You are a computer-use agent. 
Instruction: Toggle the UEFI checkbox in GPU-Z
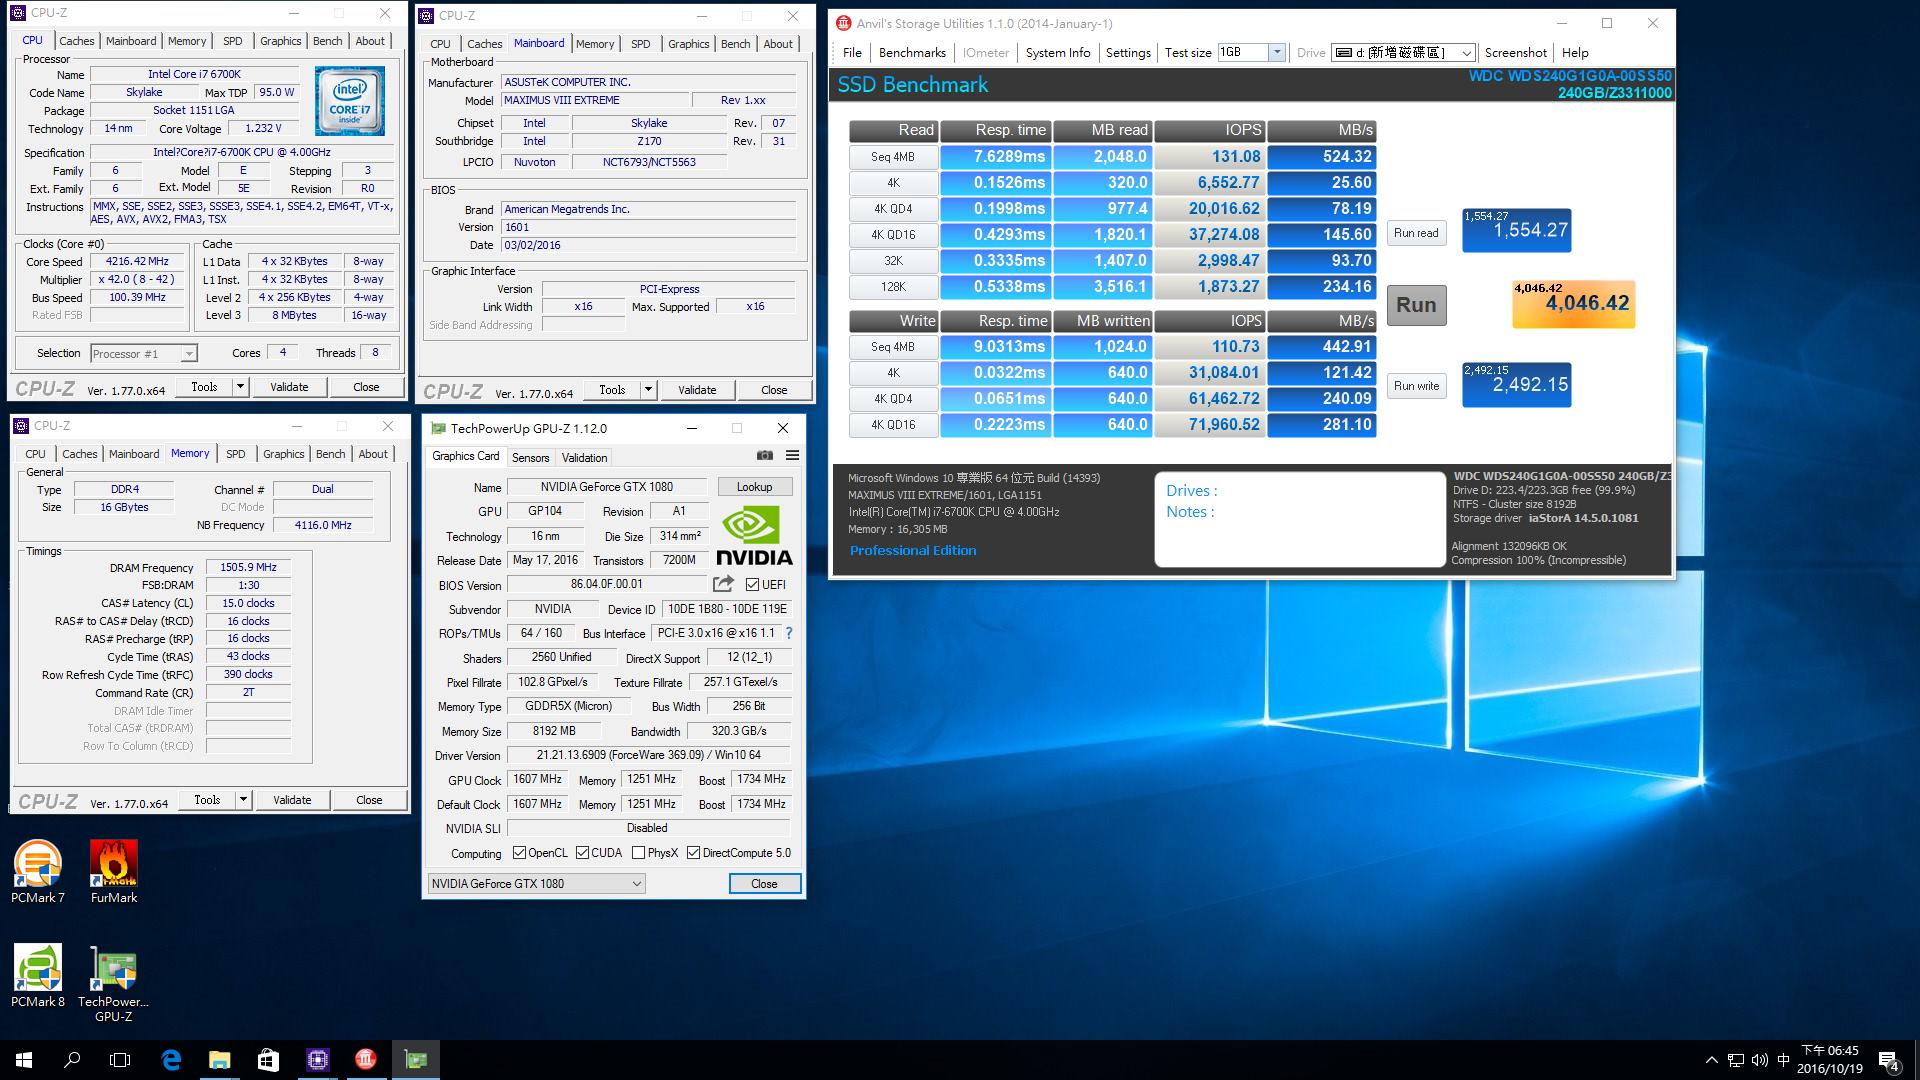752,585
